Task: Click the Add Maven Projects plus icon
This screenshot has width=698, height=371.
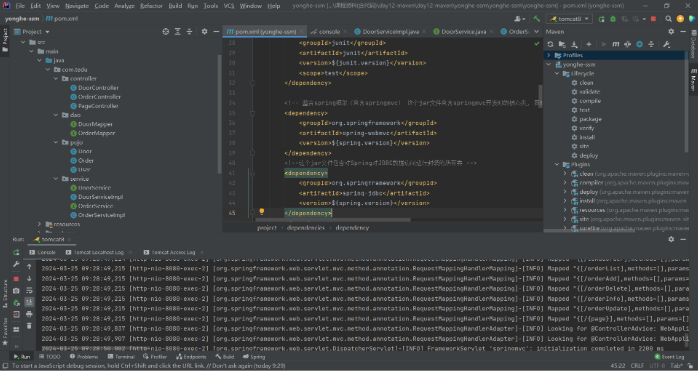Action: (588, 44)
